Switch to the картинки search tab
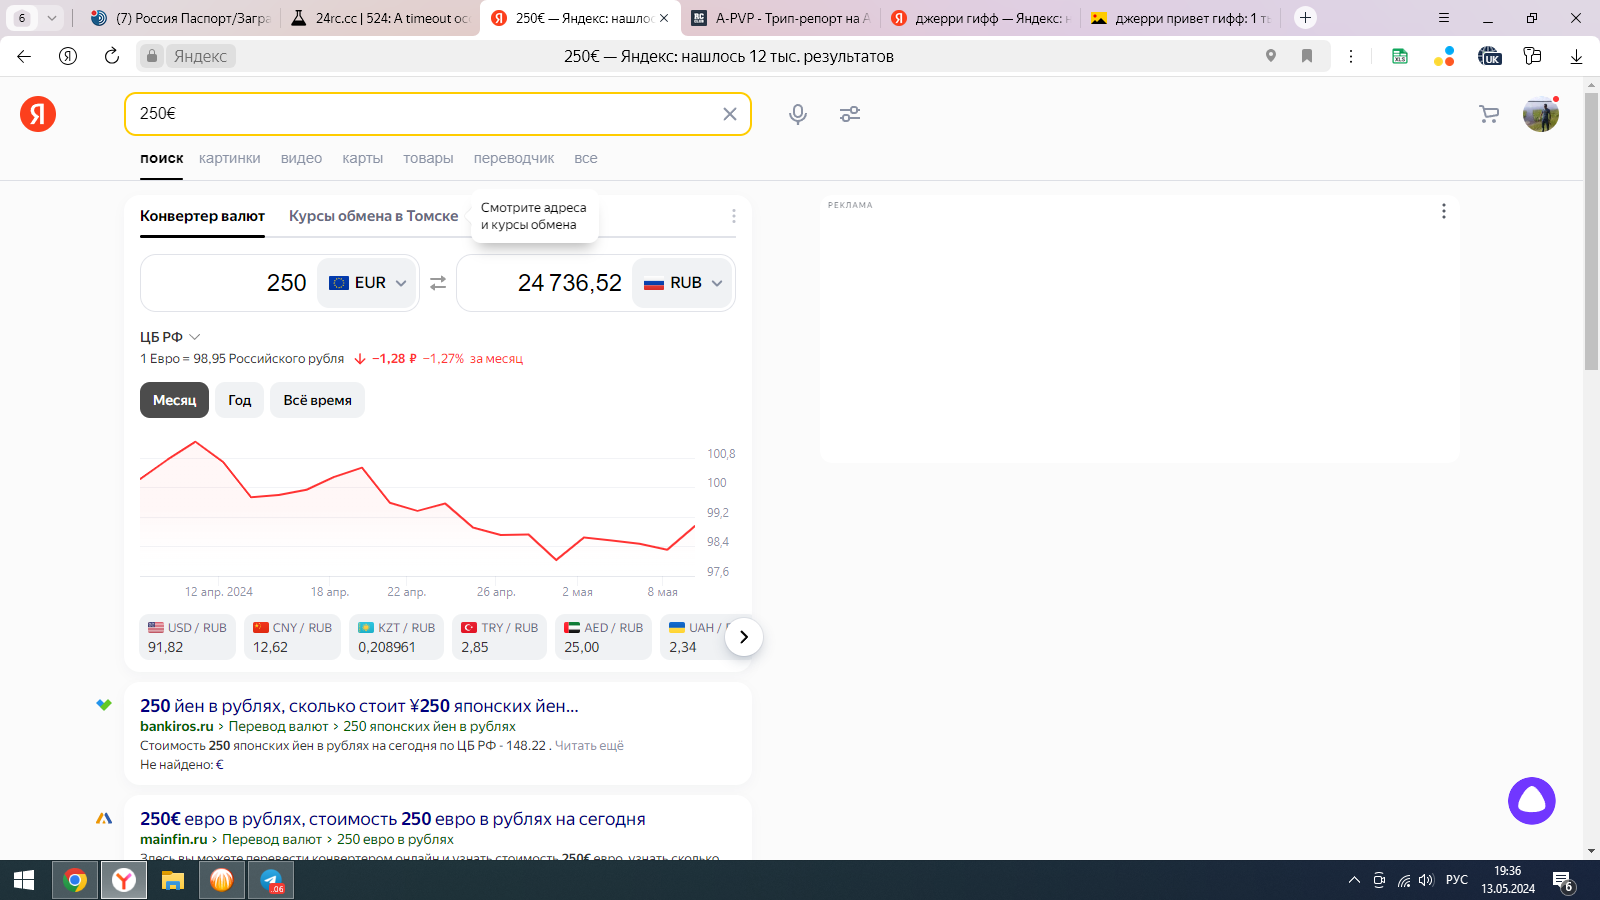The width and height of the screenshot is (1600, 900). [x=229, y=158]
